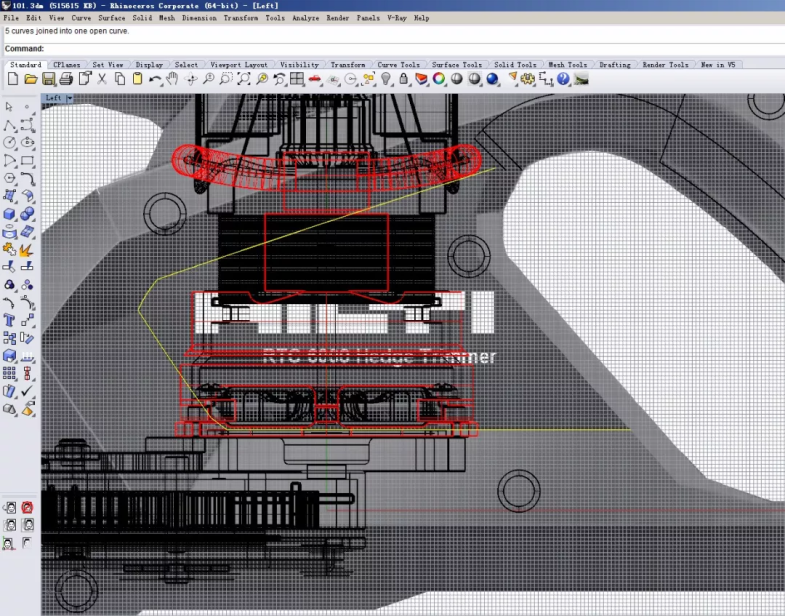
Task: Click the Explode tool icon
Action: pyautogui.click(x=28, y=249)
